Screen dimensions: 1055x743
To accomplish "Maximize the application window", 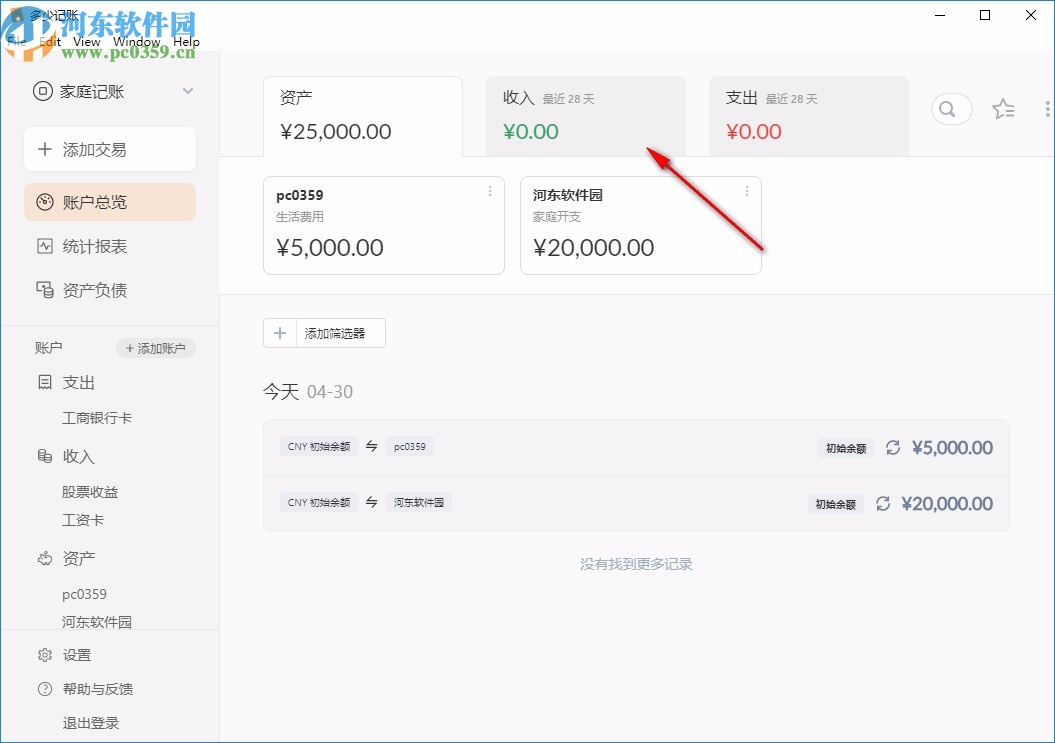I will [985, 15].
